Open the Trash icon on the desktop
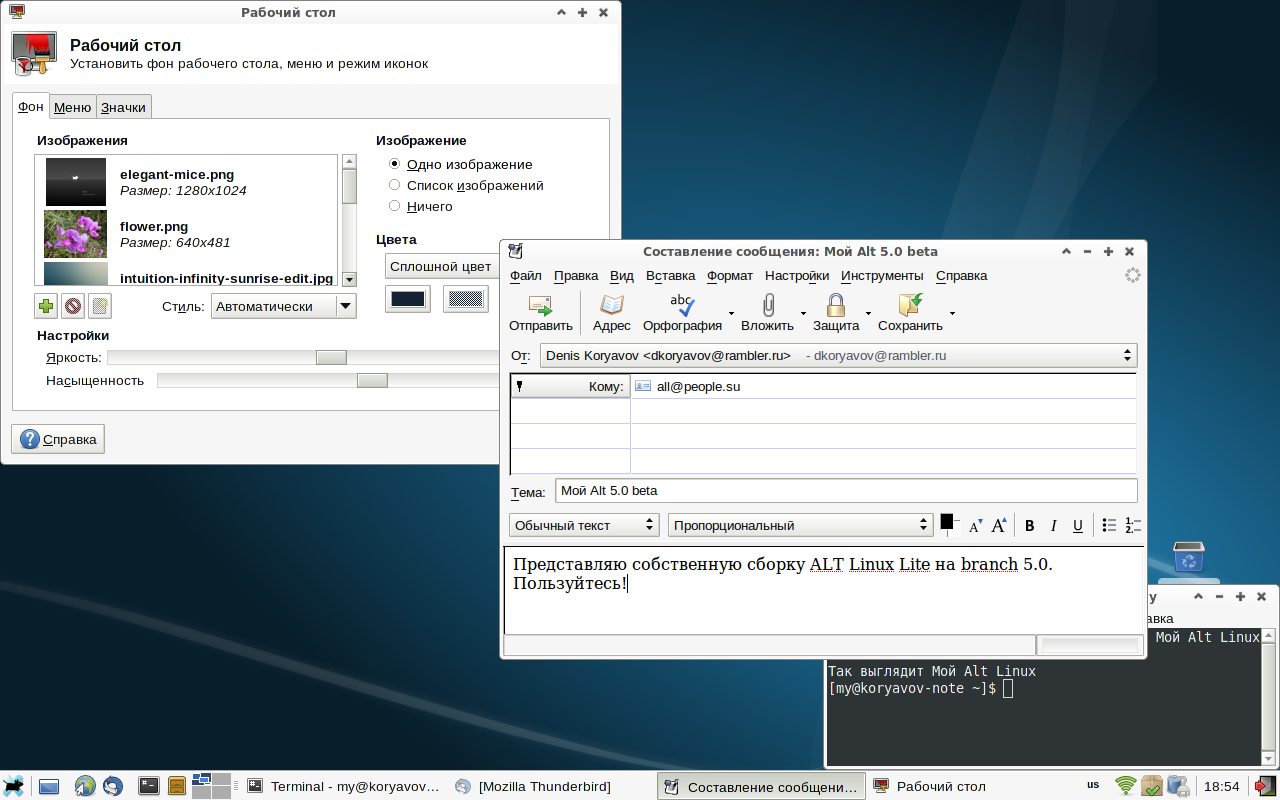The height and width of the screenshot is (800, 1280). point(1188,557)
